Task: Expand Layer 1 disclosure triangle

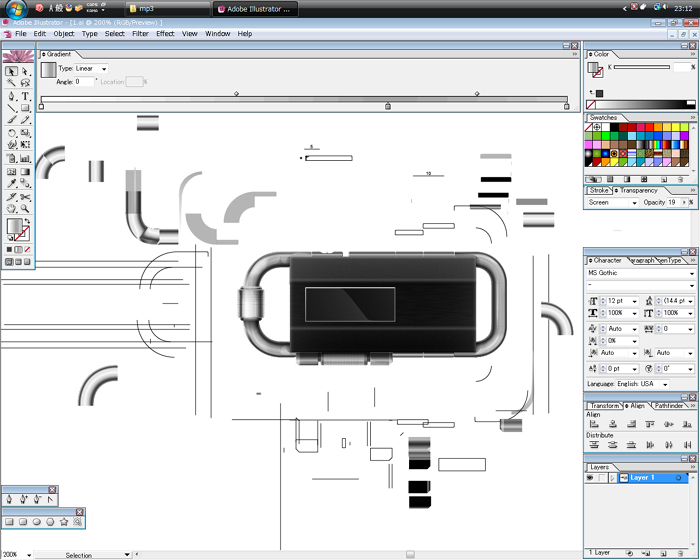Action: (x=612, y=478)
